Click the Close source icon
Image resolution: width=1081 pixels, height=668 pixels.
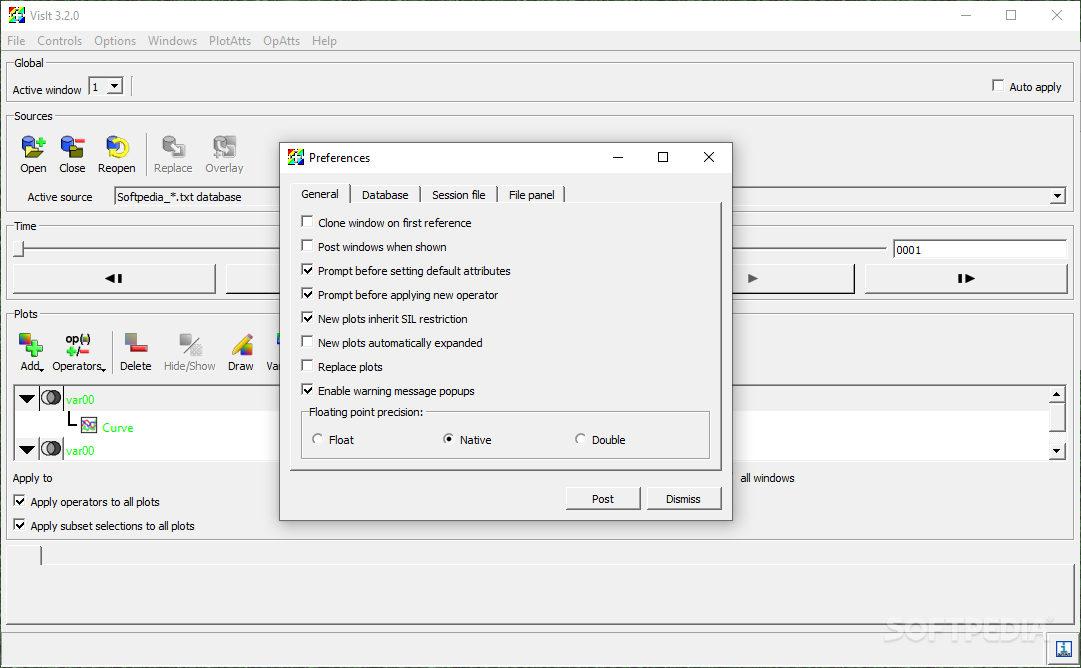pos(72,147)
